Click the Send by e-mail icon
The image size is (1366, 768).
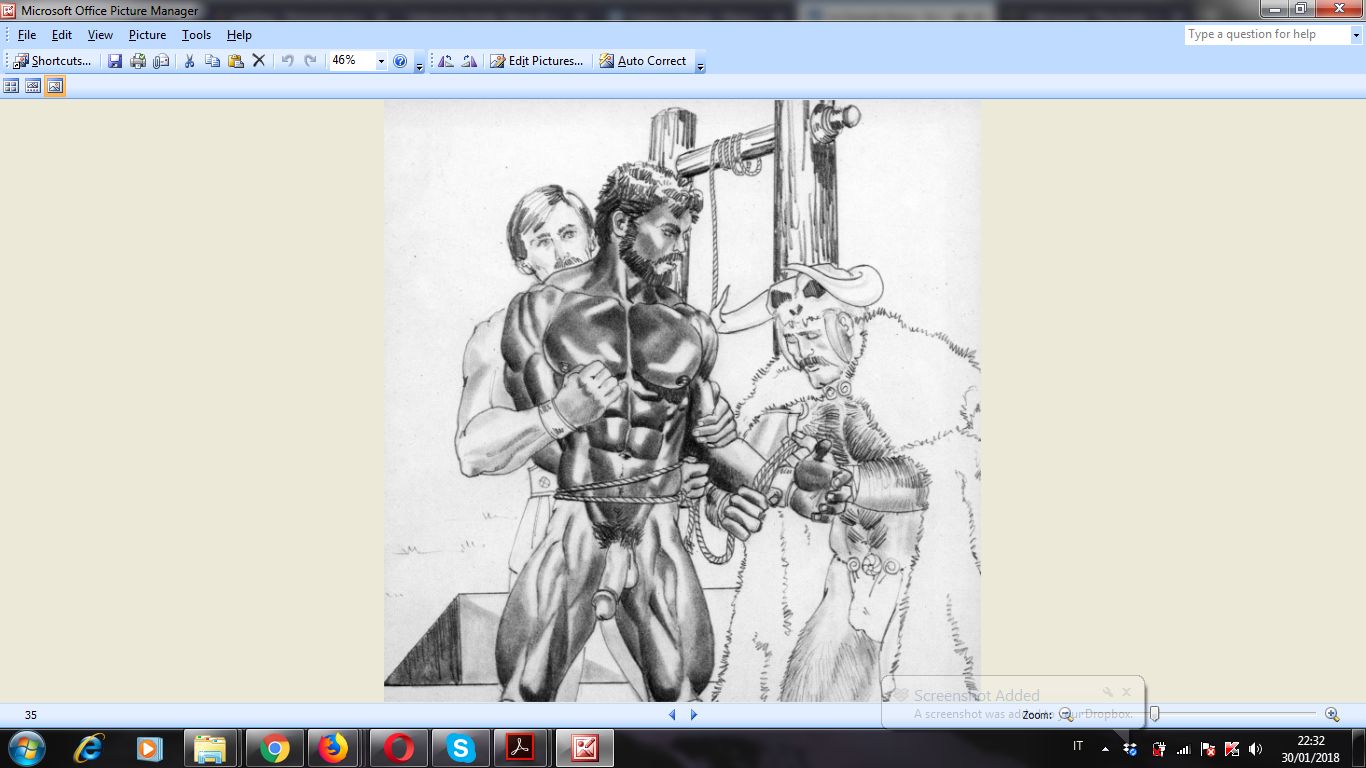click(161, 61)
